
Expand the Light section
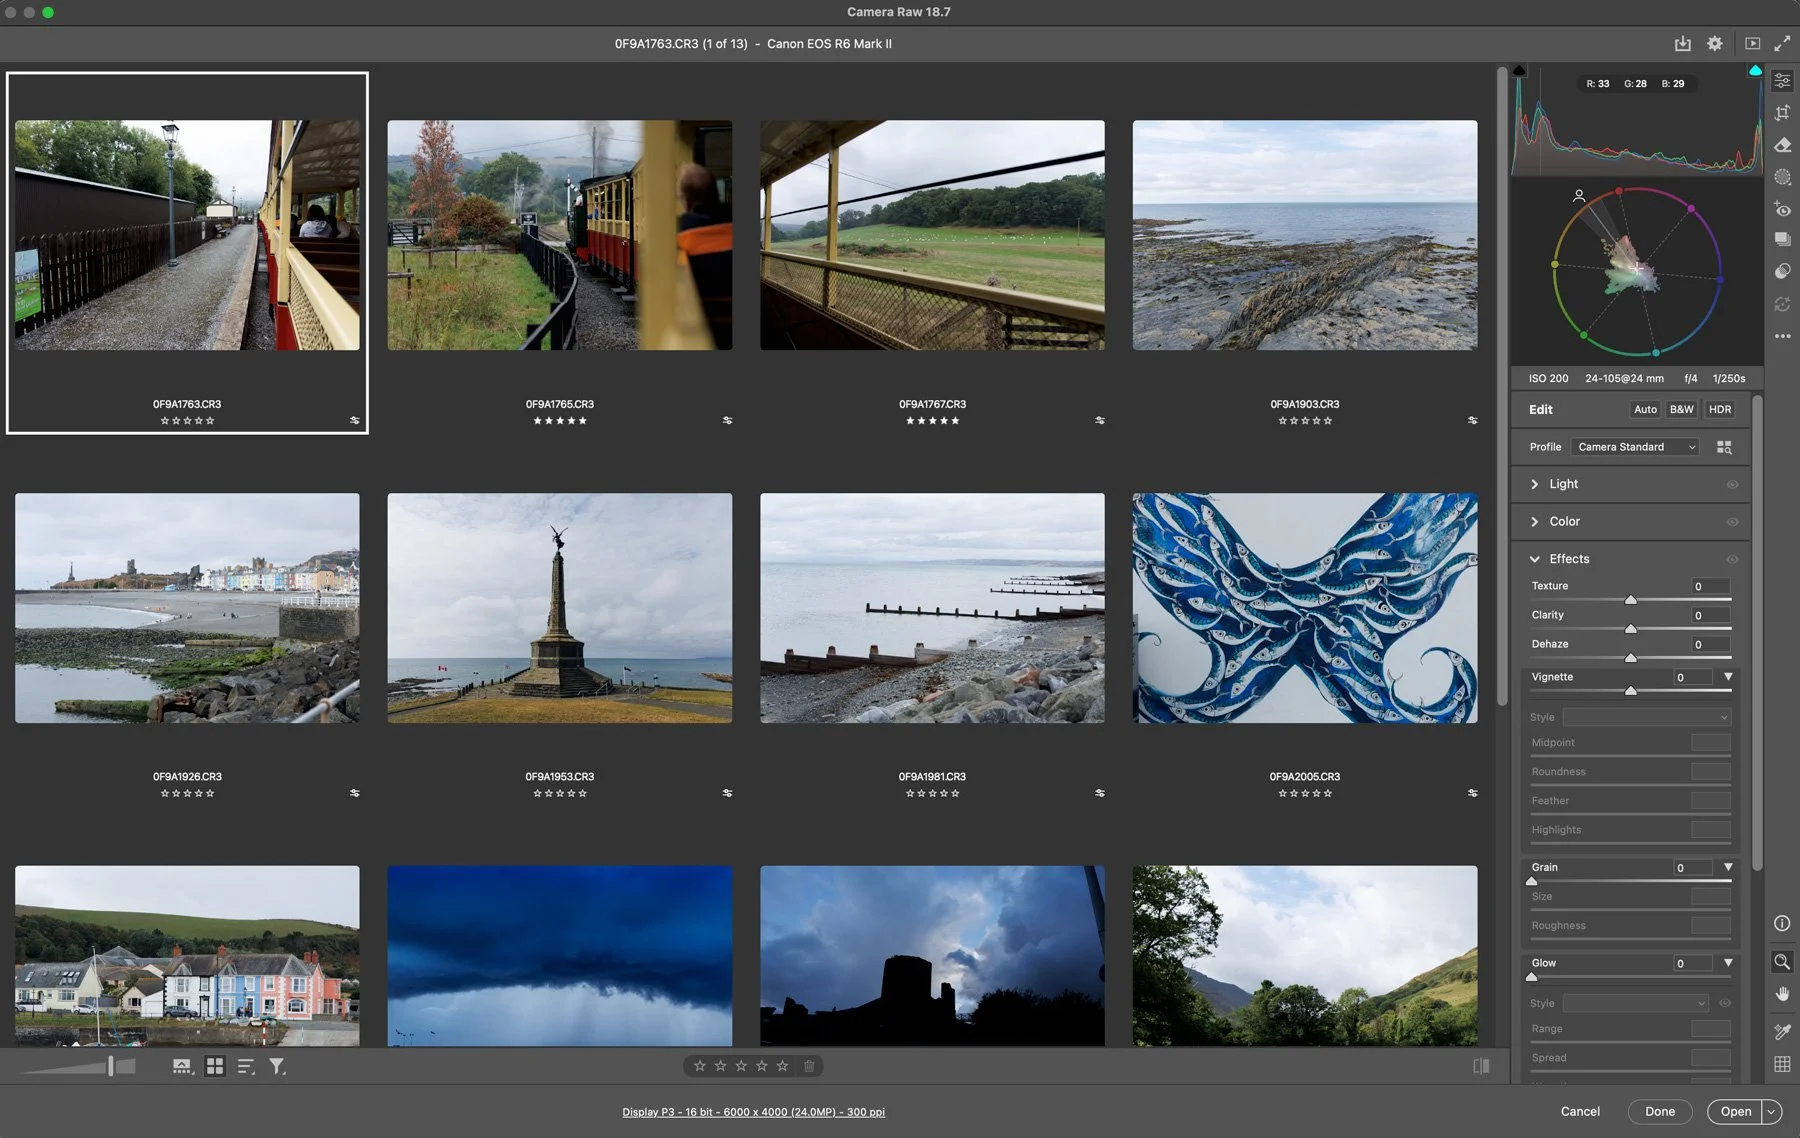(x=1534, y=484)
